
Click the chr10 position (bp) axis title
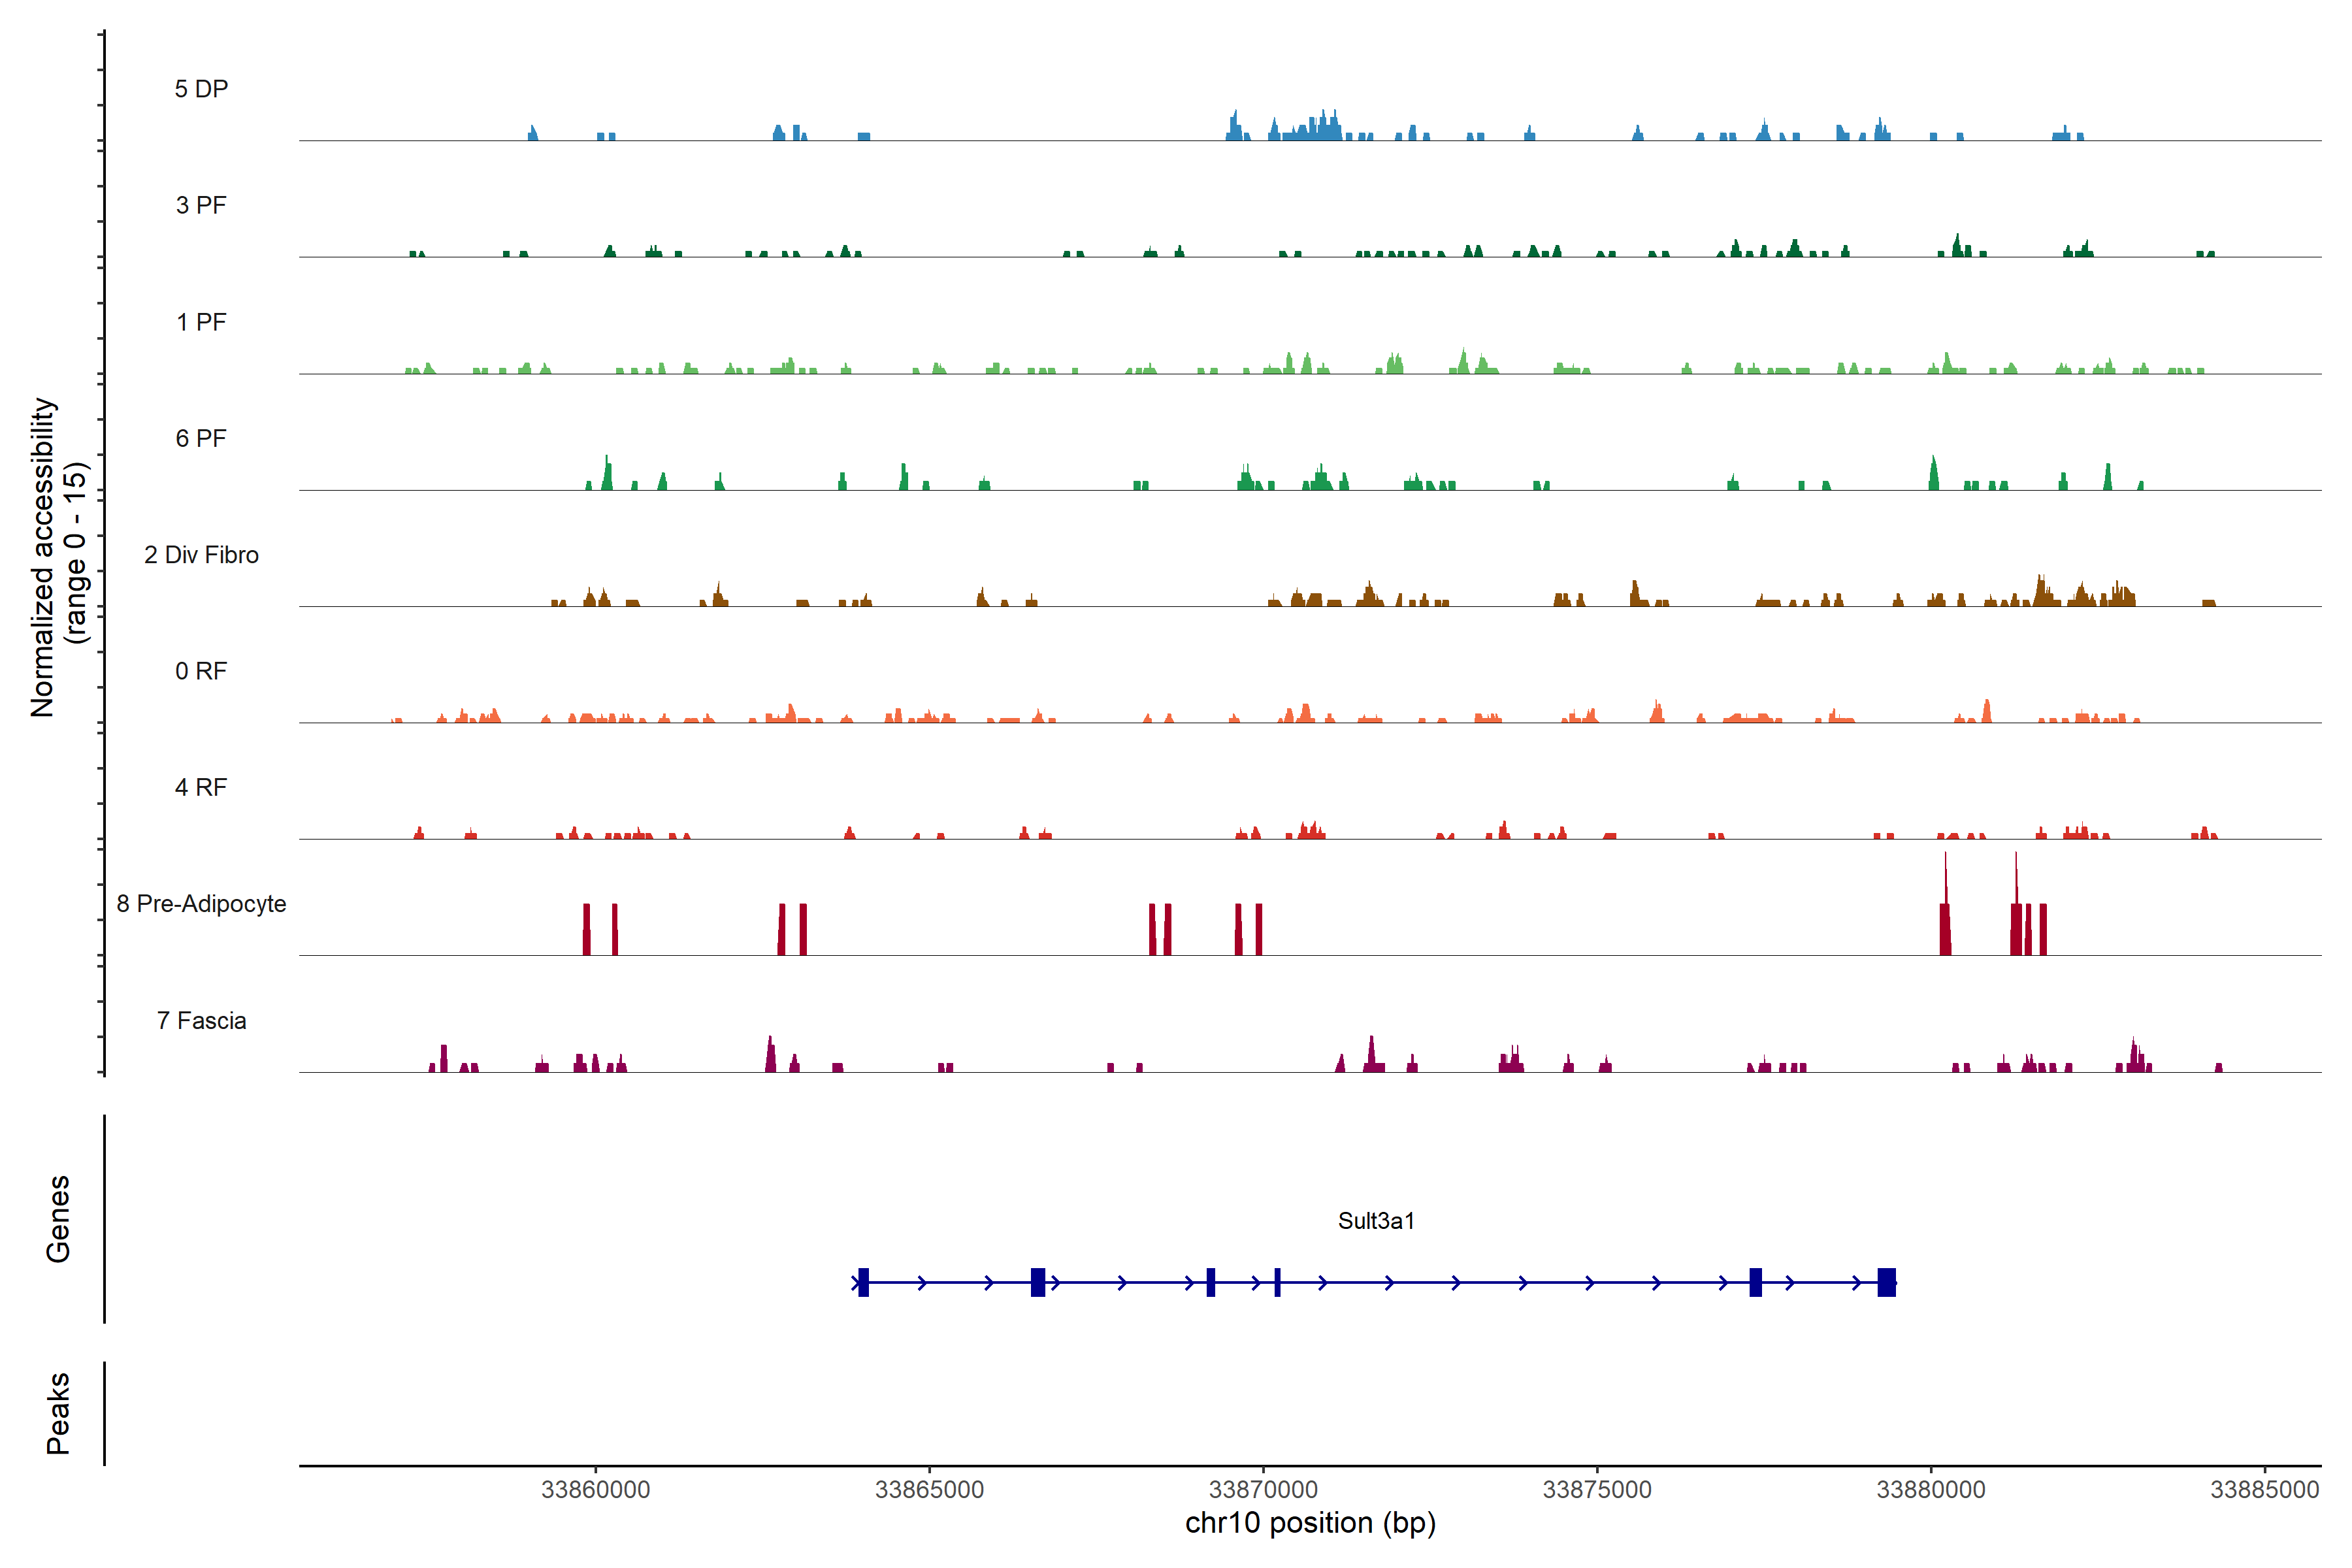coord(1310,1523)
